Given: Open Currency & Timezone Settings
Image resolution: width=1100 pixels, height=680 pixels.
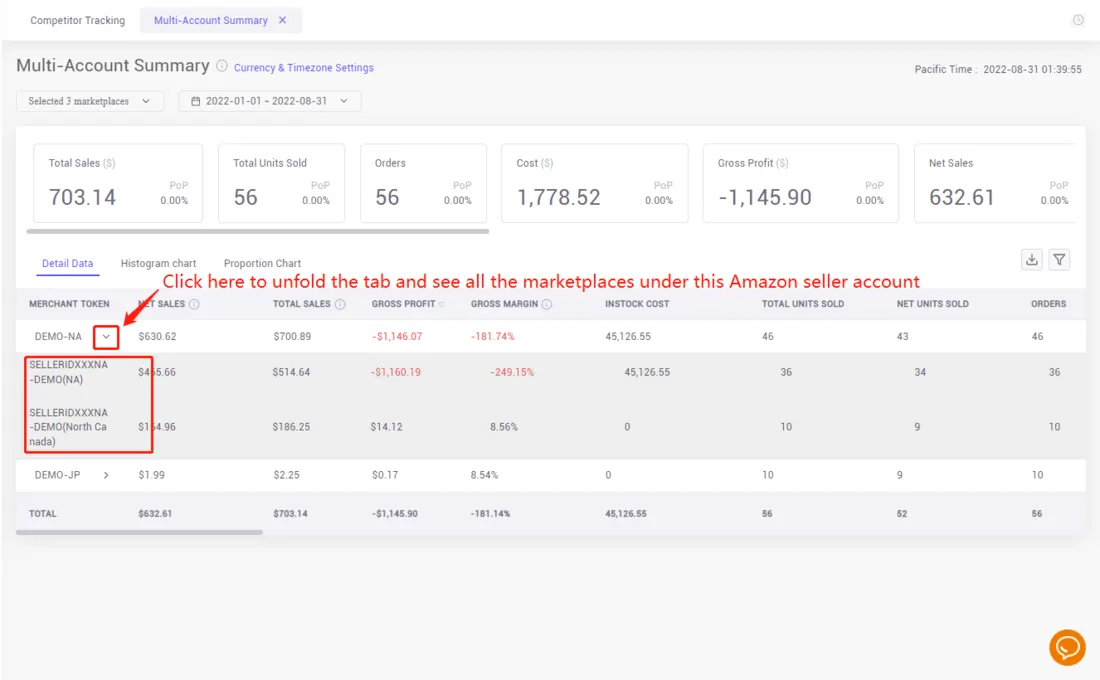Looking at the screenshot, I should point(302,67).
